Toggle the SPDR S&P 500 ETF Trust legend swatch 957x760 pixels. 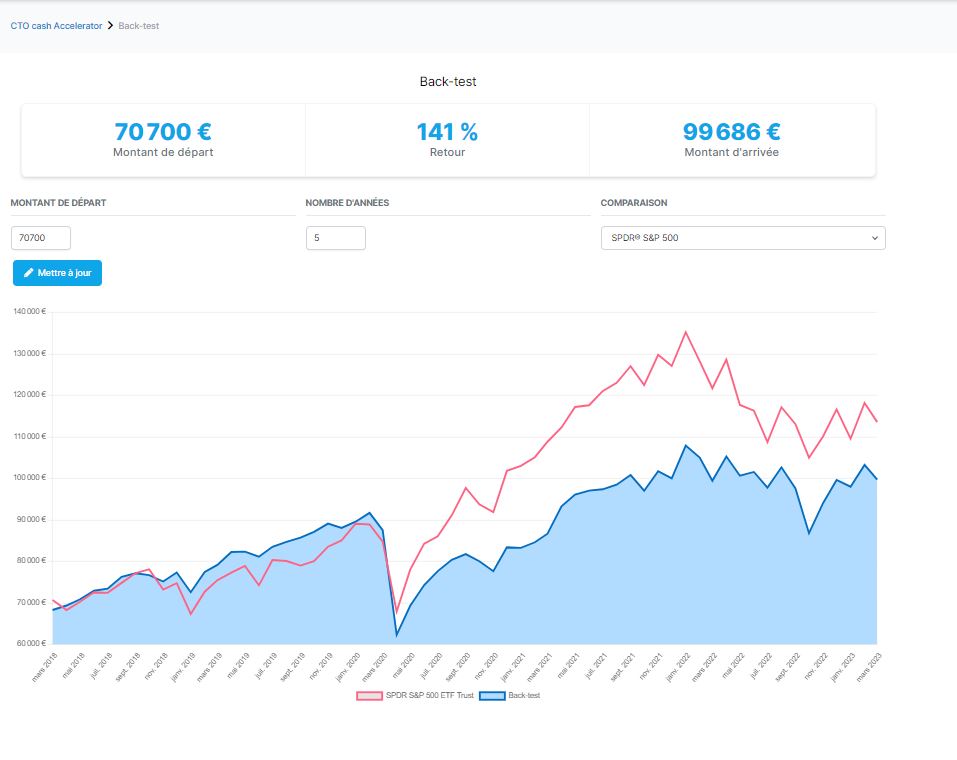[x=369, y=695]
